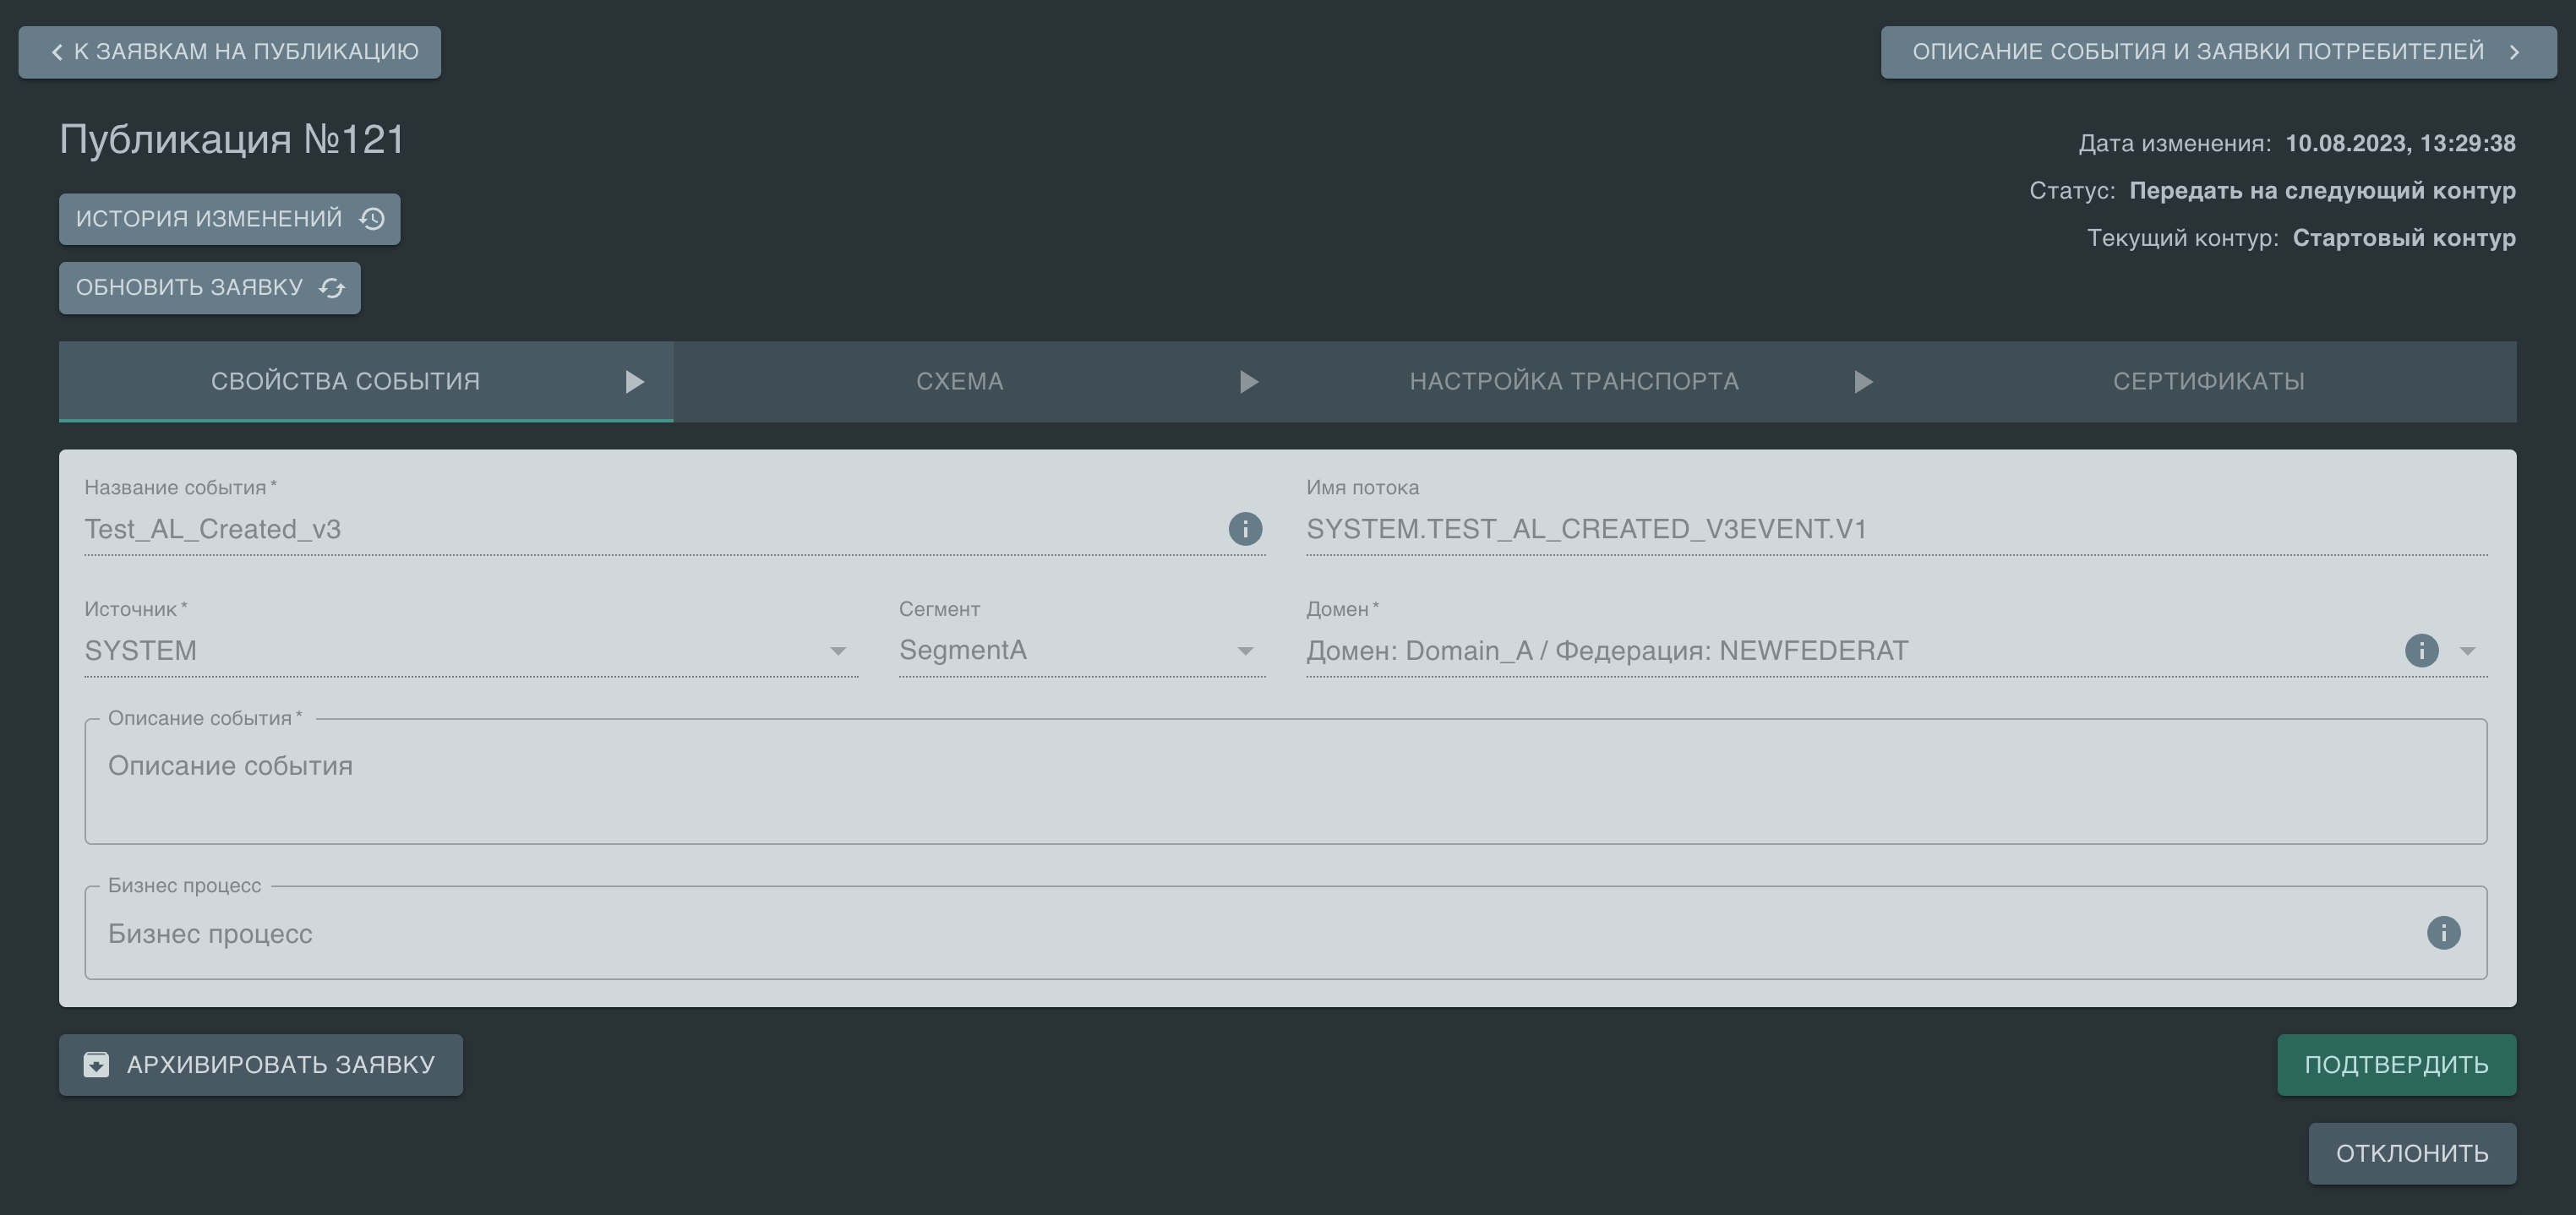Open the НАСТРОЙКА ТРАНСПОРТА tab

(1573, 382)
